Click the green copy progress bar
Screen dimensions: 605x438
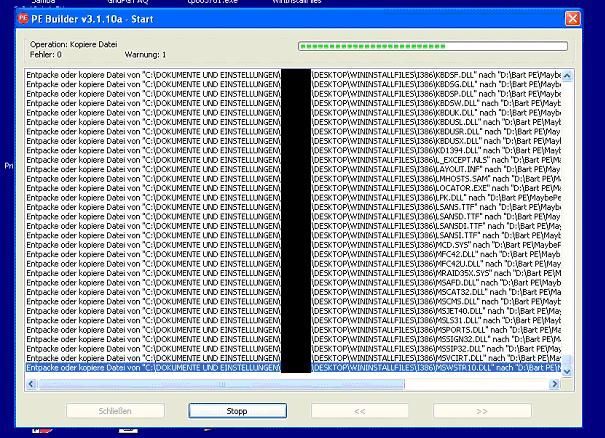(x=433, y=46)
